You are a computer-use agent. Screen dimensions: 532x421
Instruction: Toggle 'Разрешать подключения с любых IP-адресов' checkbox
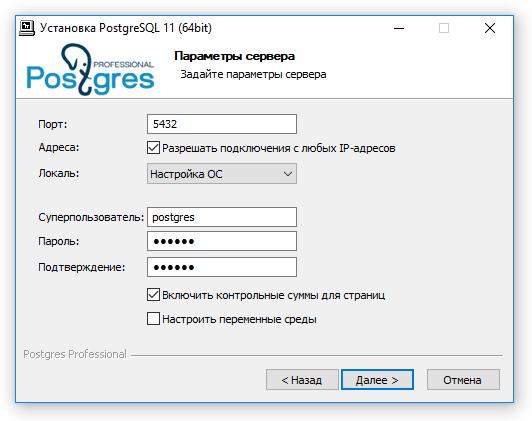click(153, 148)
